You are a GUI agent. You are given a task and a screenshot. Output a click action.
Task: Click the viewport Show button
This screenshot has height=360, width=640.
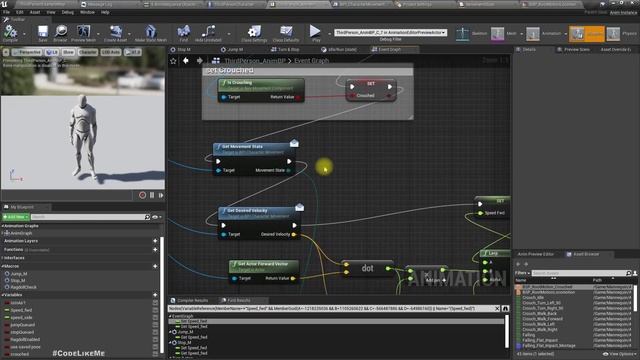[x=69, y=52]
